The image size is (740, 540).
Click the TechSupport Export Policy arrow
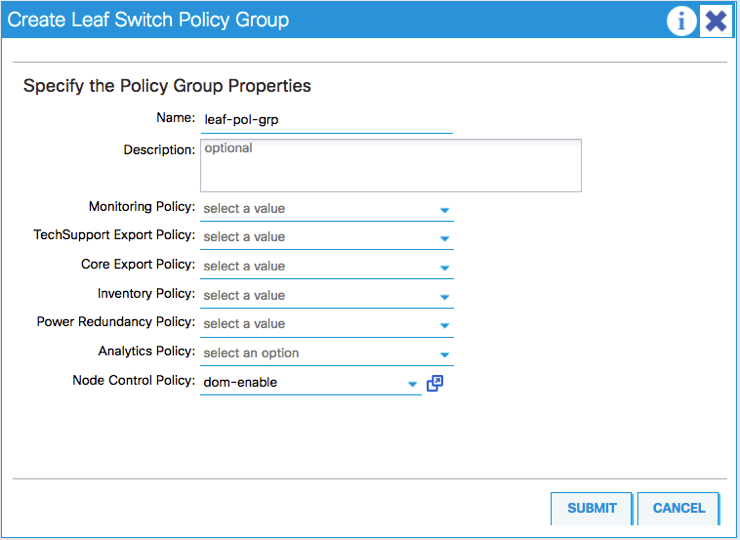445,238
